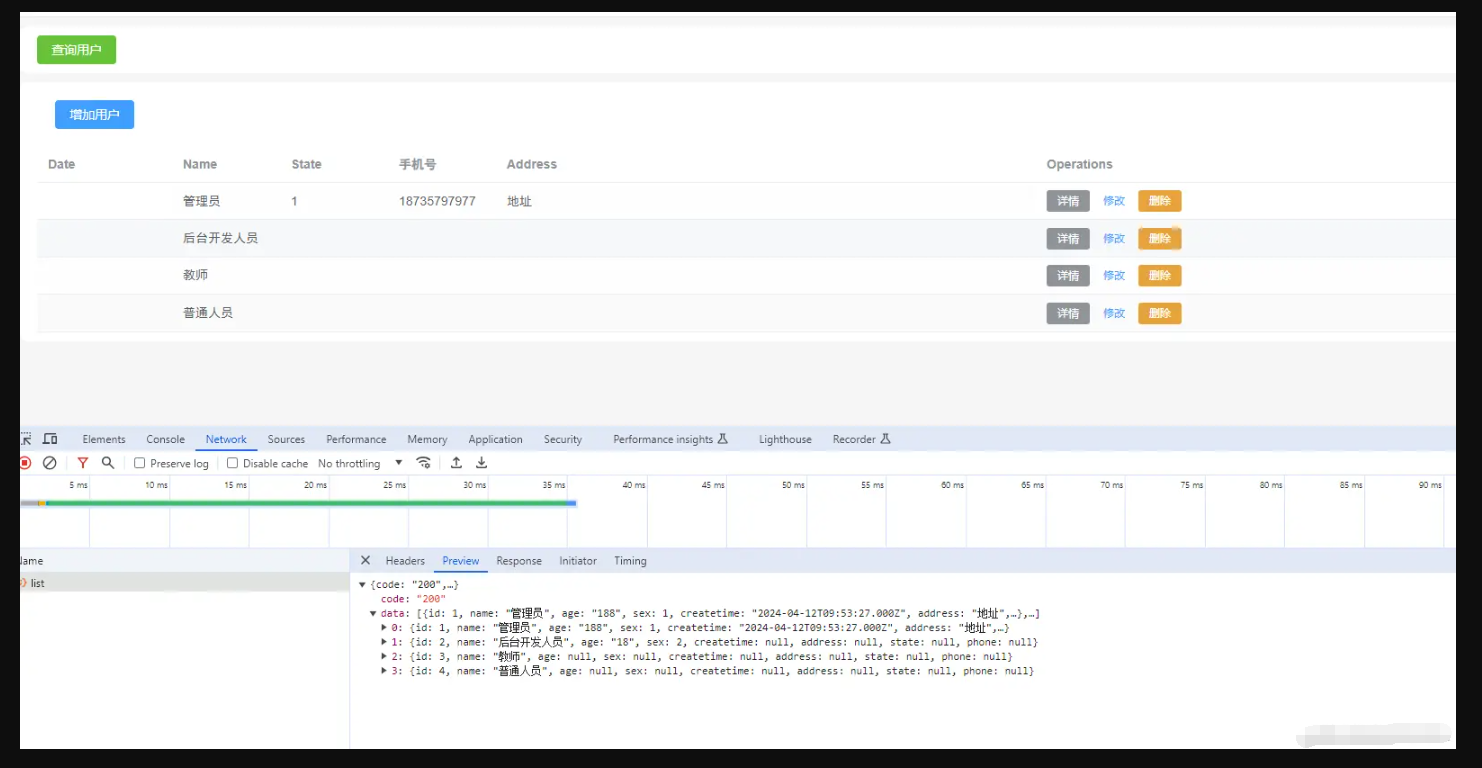The width and height of the screenshot is (1482, 768).
Task: Open 详情 for the 后台开发人员 row
Action: tap(1068, 239)
